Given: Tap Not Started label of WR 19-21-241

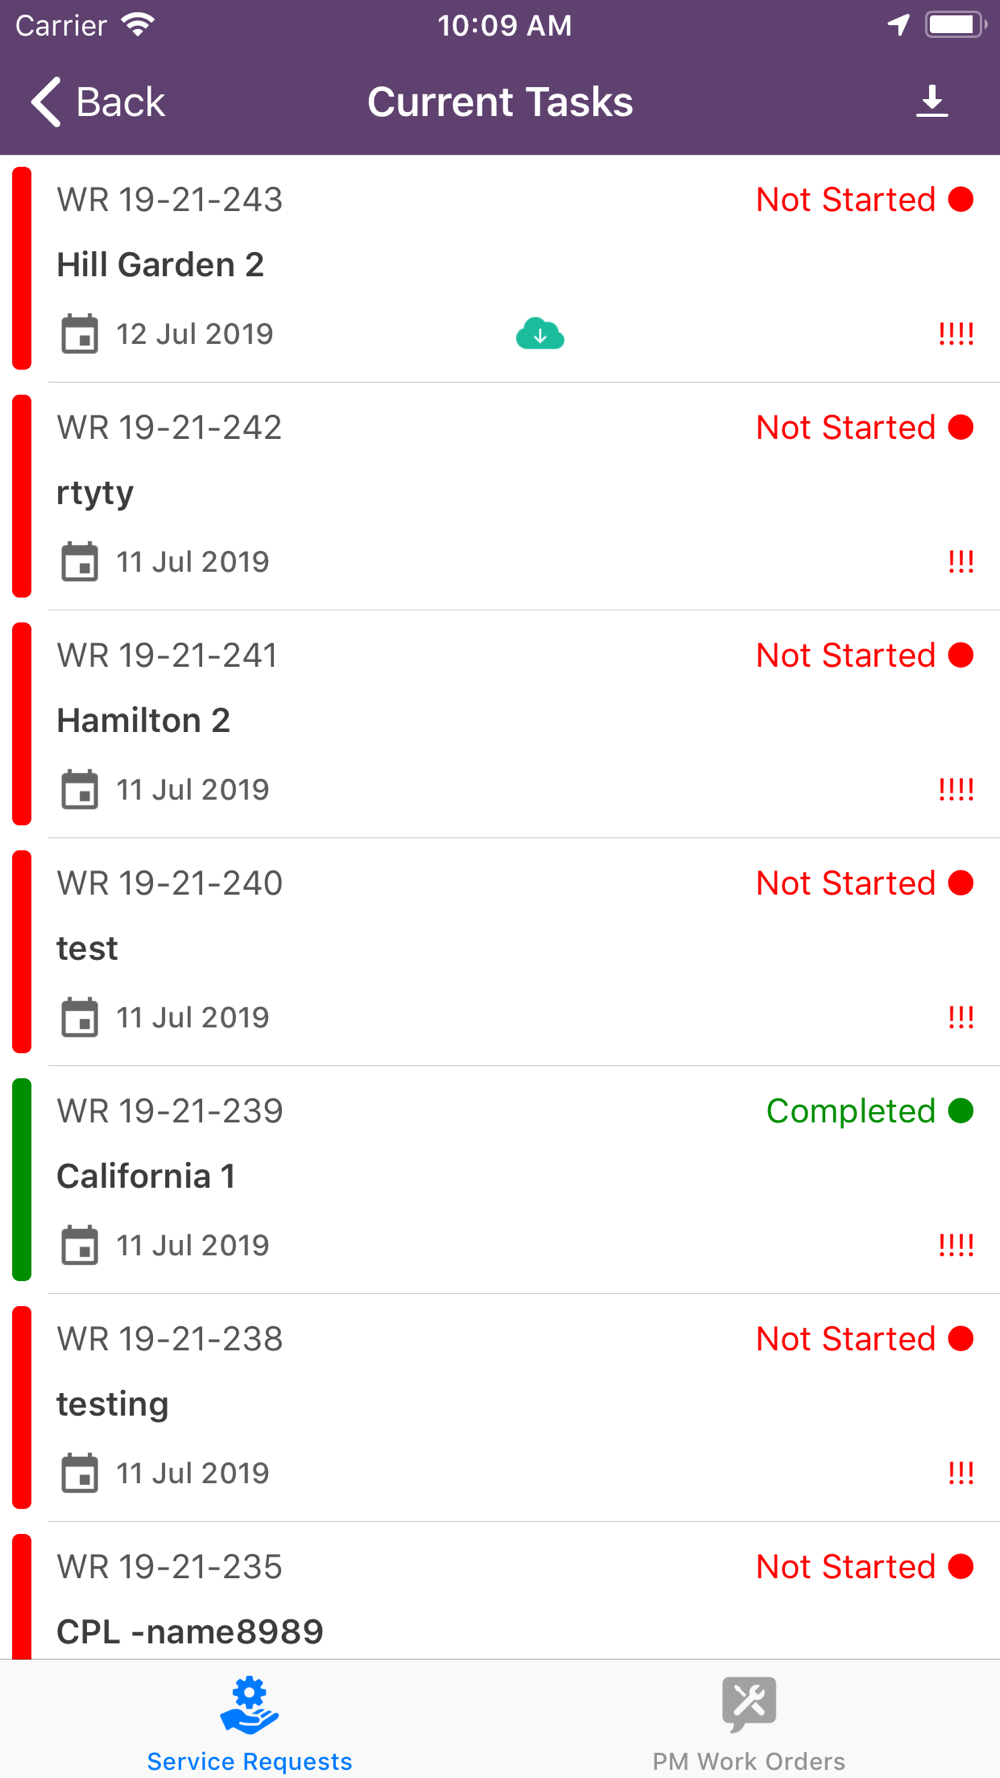Looking at the screenshot, I should 846,655.
